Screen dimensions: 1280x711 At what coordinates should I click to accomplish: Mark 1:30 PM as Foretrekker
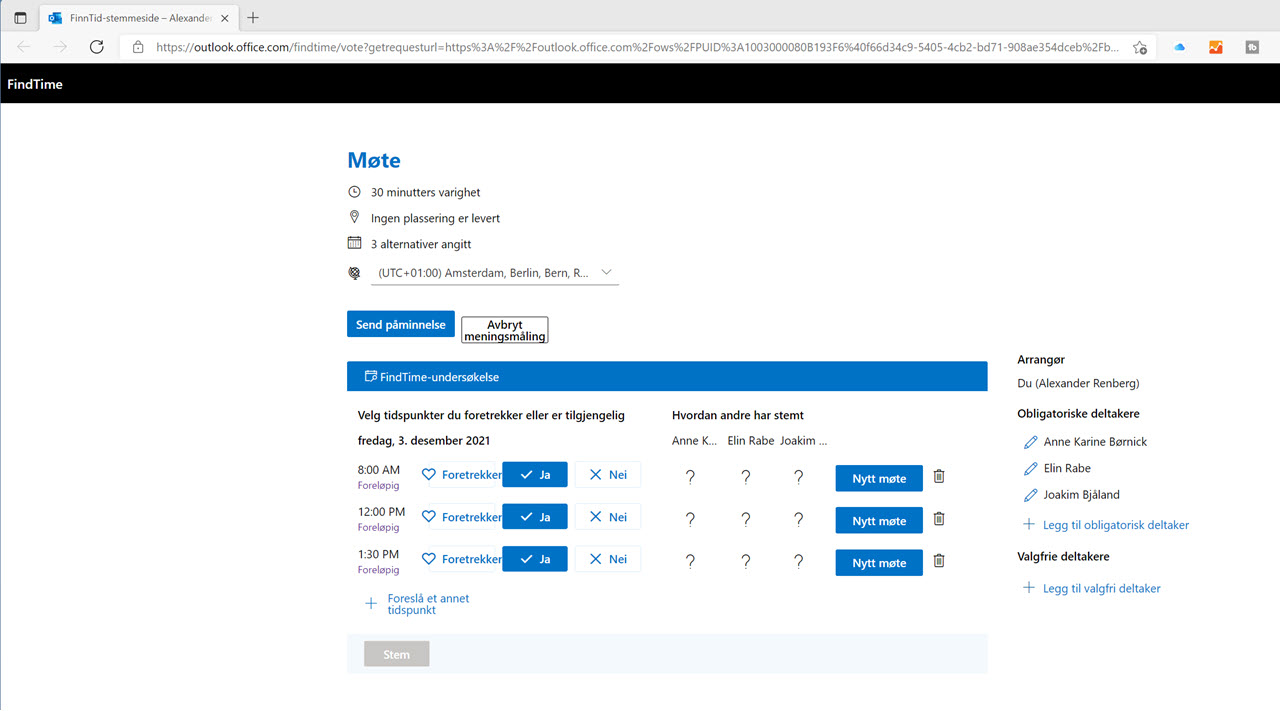pos(461,559)
